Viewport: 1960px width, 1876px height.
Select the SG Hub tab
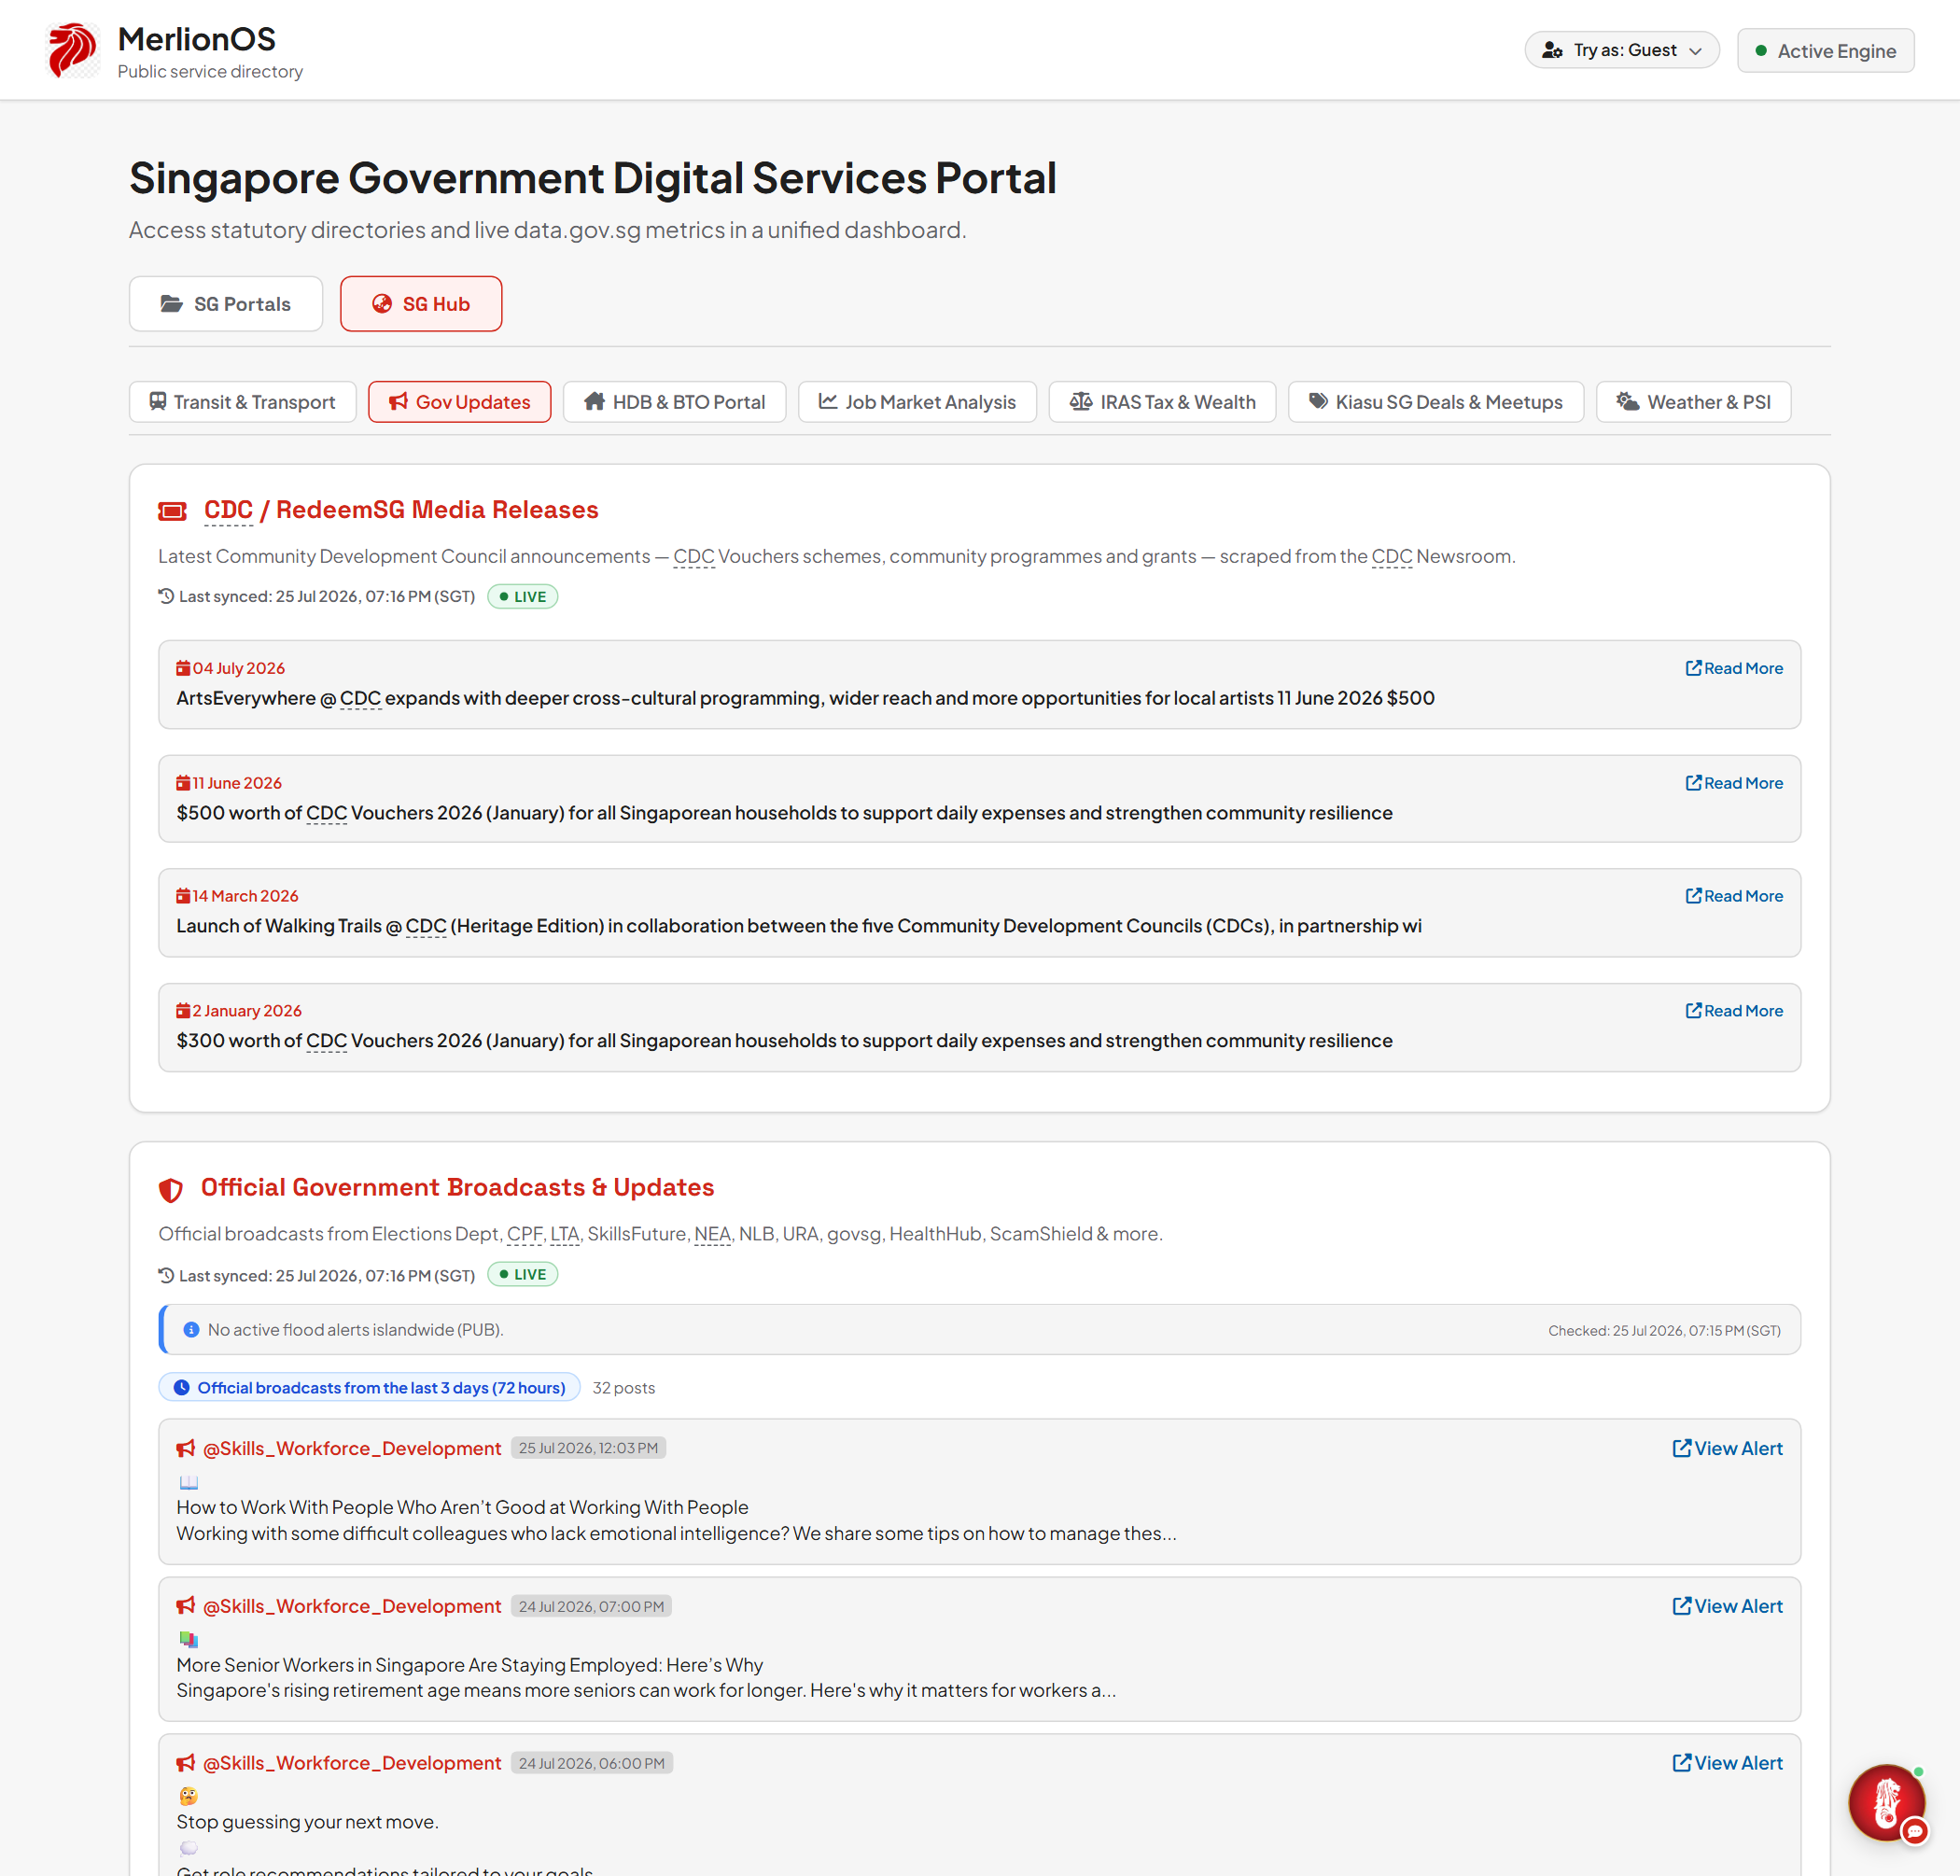(x=421, y=304)
